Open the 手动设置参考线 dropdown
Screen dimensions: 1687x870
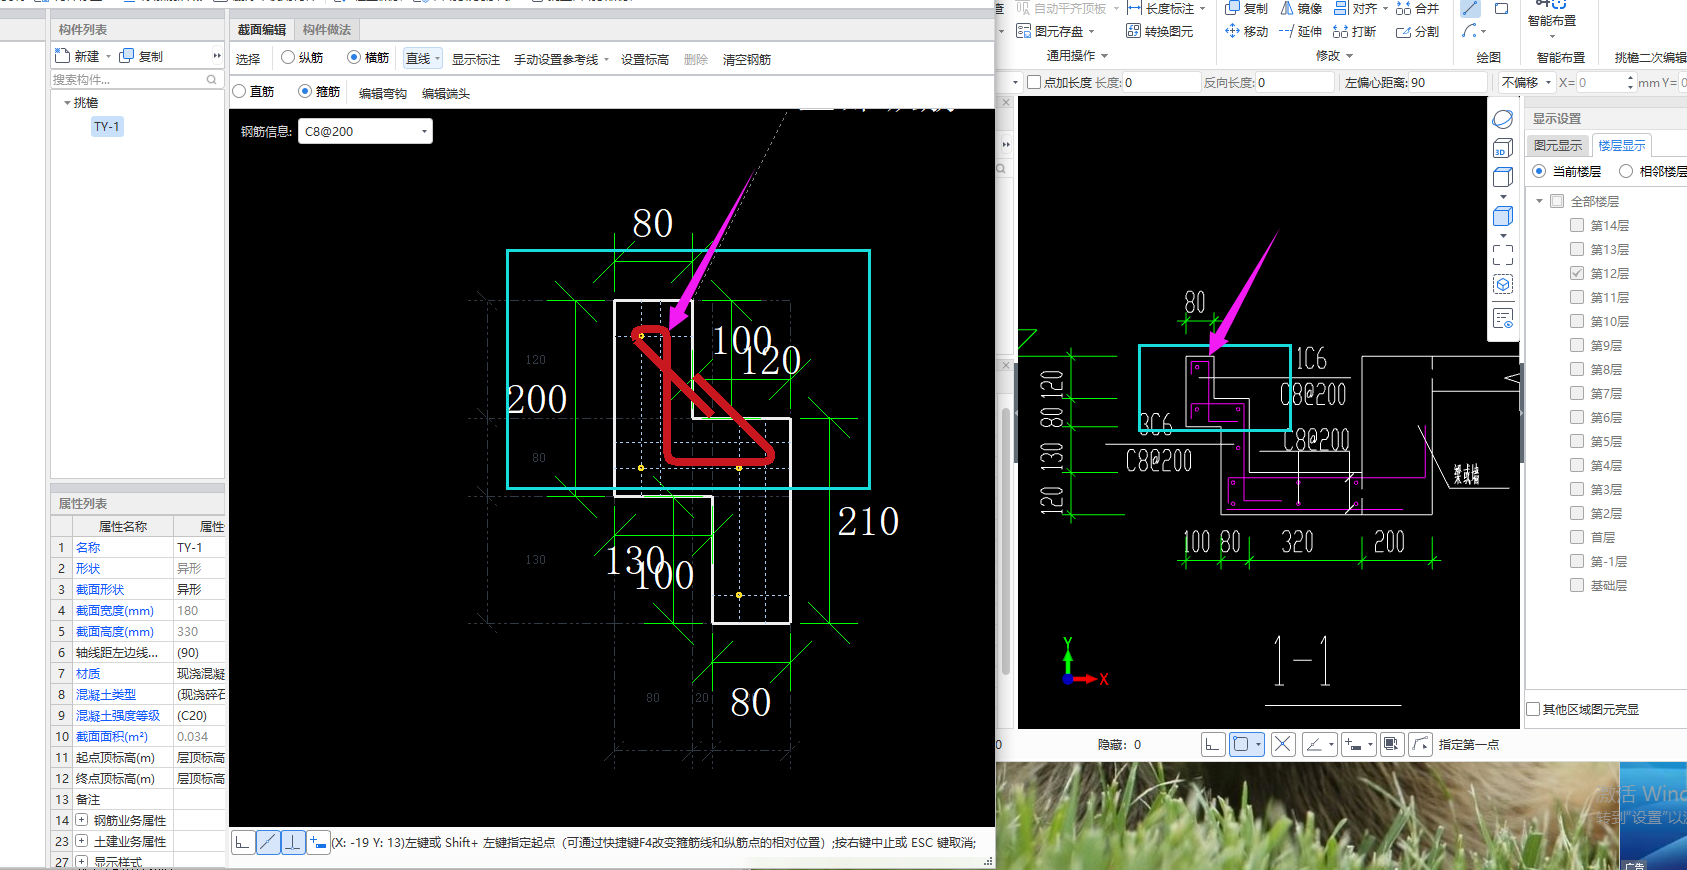[561, 59]
